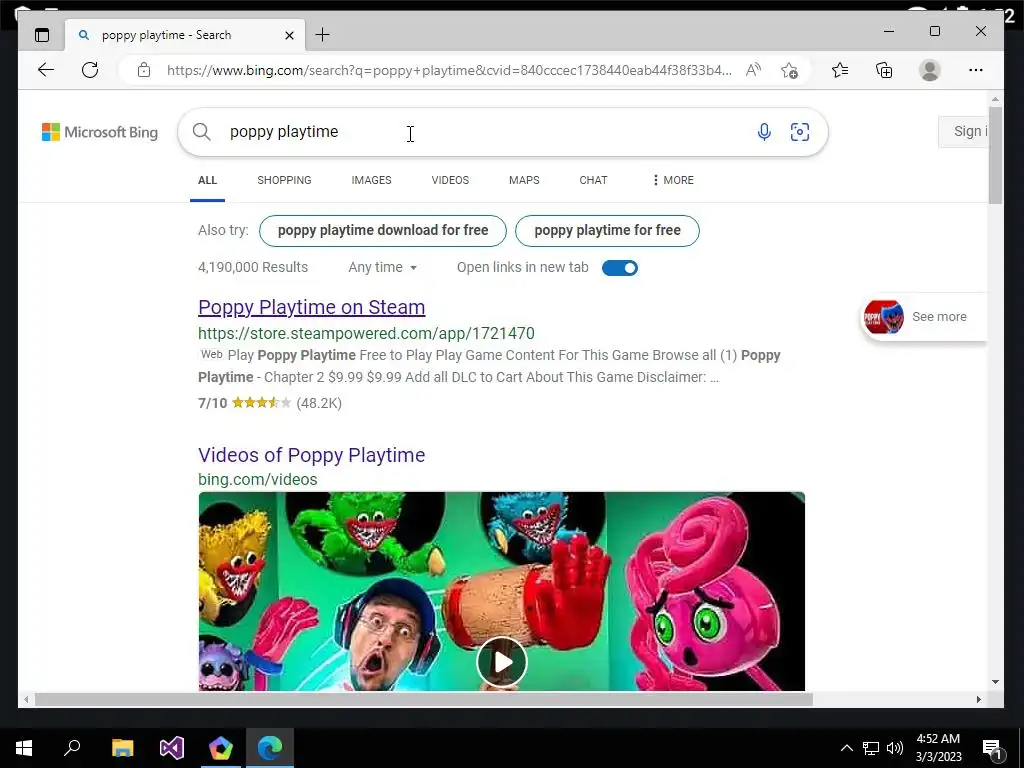The image size is (1024, 768).
Task: Start voice search with microphone
Action: (764, 132)
